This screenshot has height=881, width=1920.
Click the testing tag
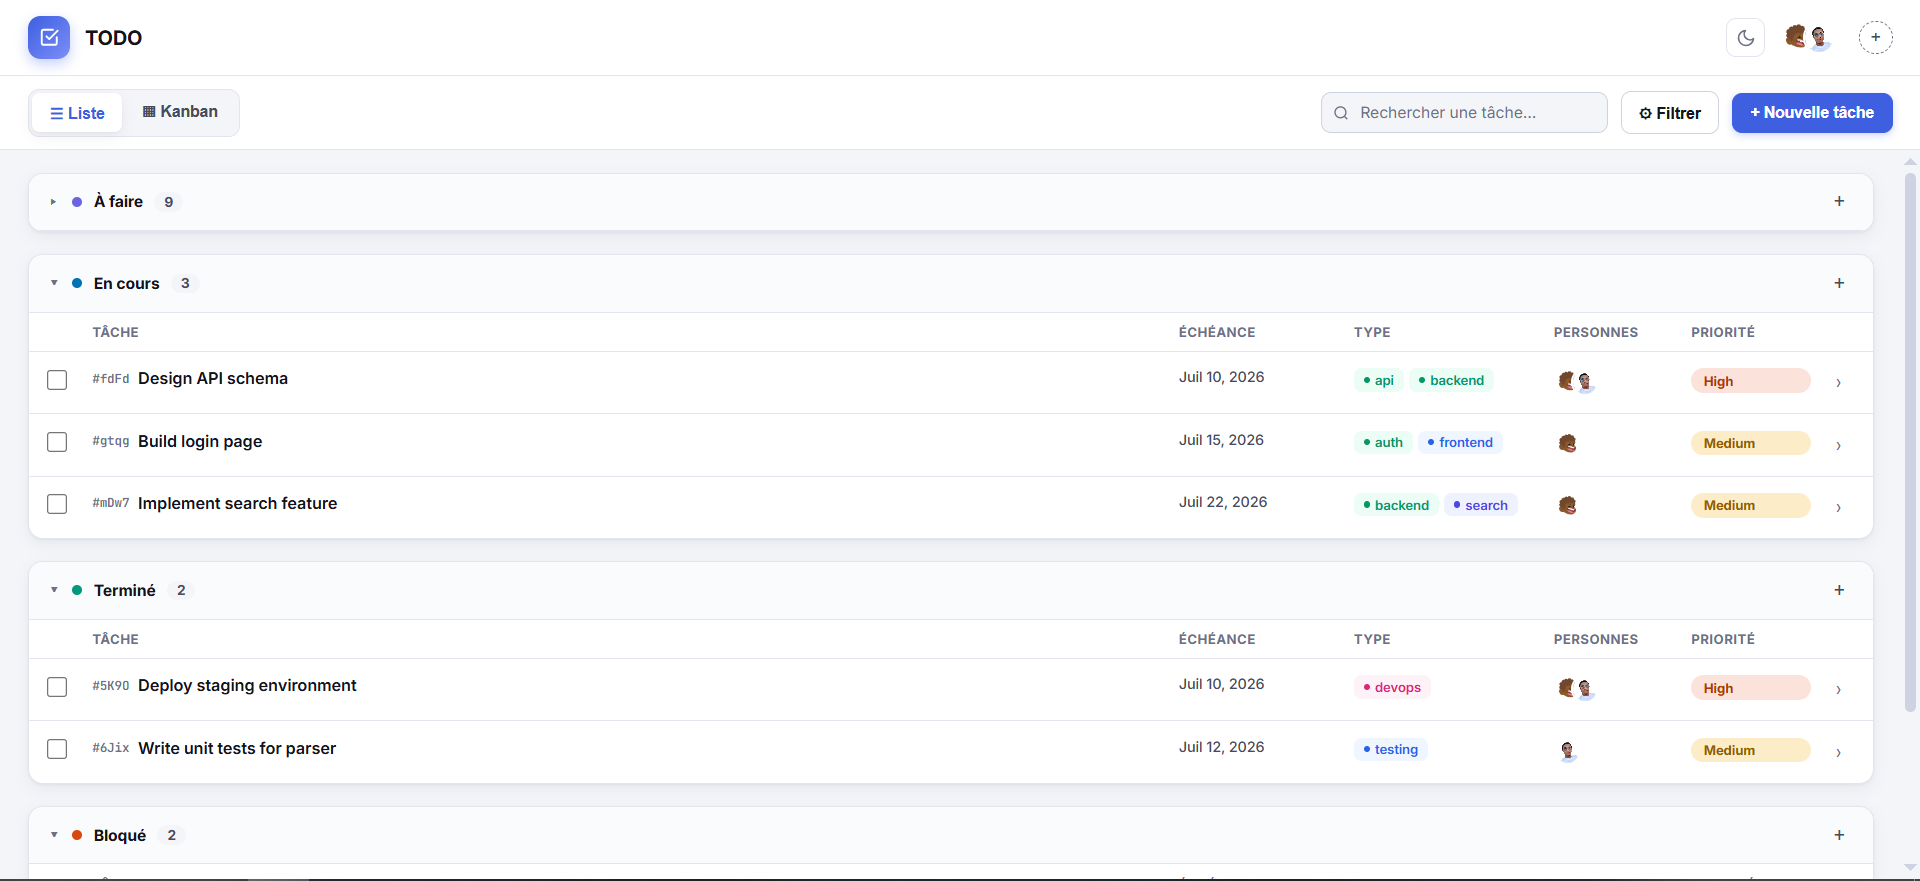point(1390,749)
